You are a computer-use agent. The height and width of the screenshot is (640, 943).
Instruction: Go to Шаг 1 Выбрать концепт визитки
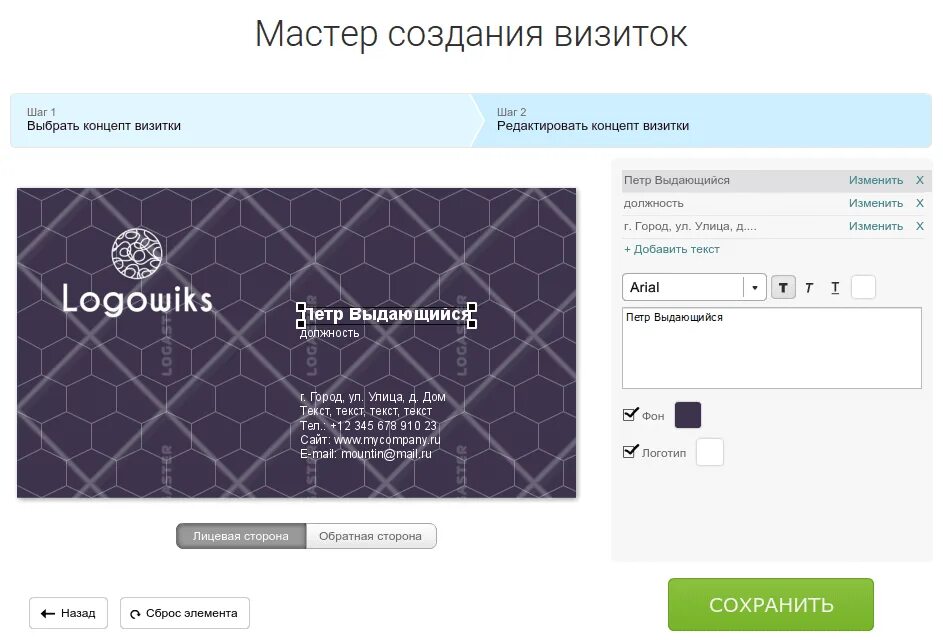[241, 120]
